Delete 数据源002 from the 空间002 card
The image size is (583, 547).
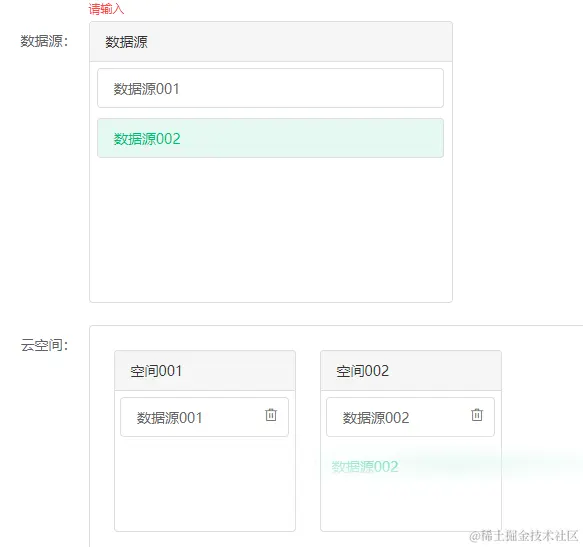point(477,415)
